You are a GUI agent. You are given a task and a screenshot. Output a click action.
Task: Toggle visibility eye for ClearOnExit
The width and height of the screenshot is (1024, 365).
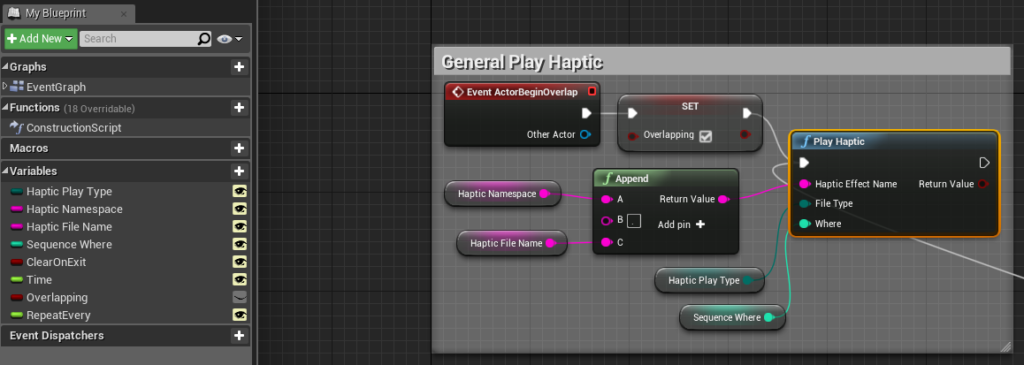click(240, 262)
